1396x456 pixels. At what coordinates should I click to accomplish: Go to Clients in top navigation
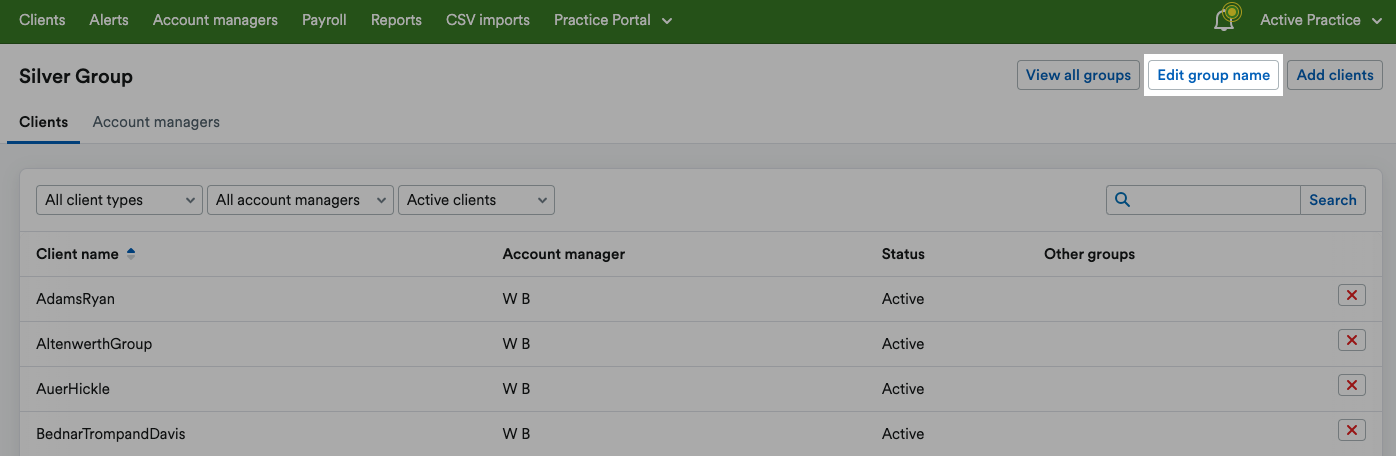(42, 20)
